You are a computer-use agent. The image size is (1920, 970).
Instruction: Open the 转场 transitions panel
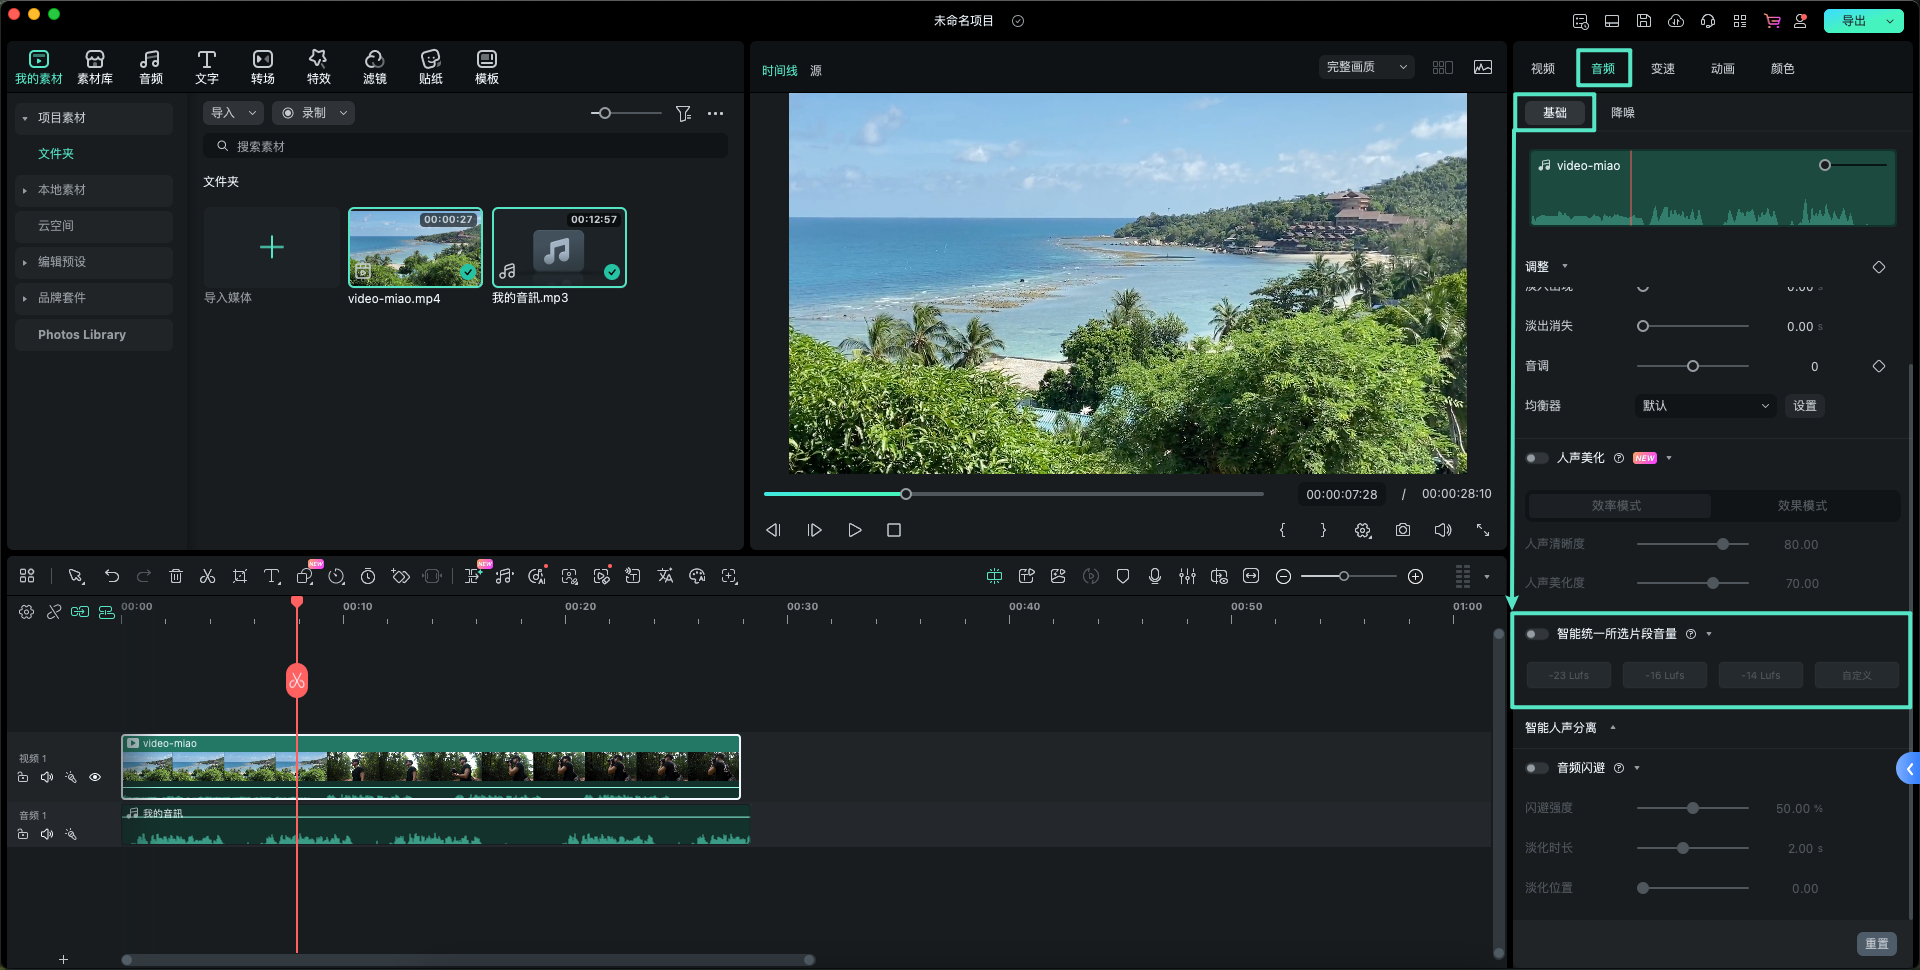262,66
